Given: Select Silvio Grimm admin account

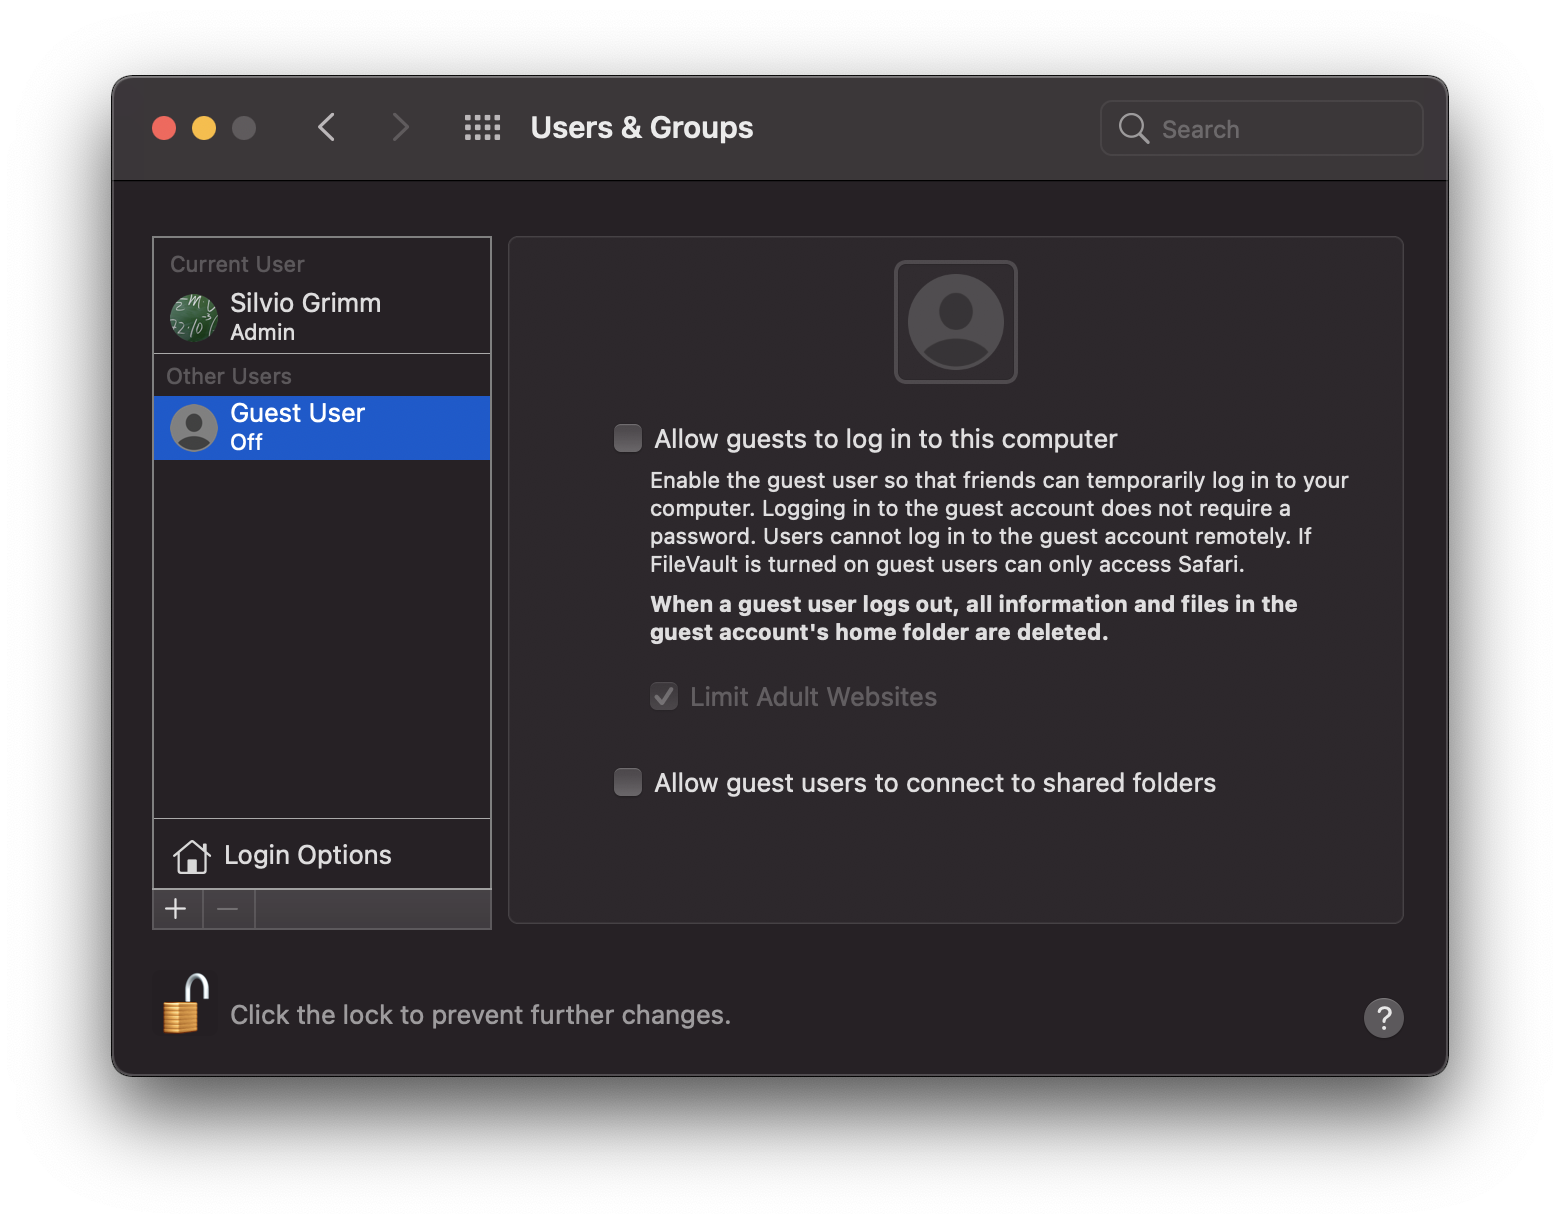Looking at the screenshot, I should pyautogui.click(x=305, y=316).
